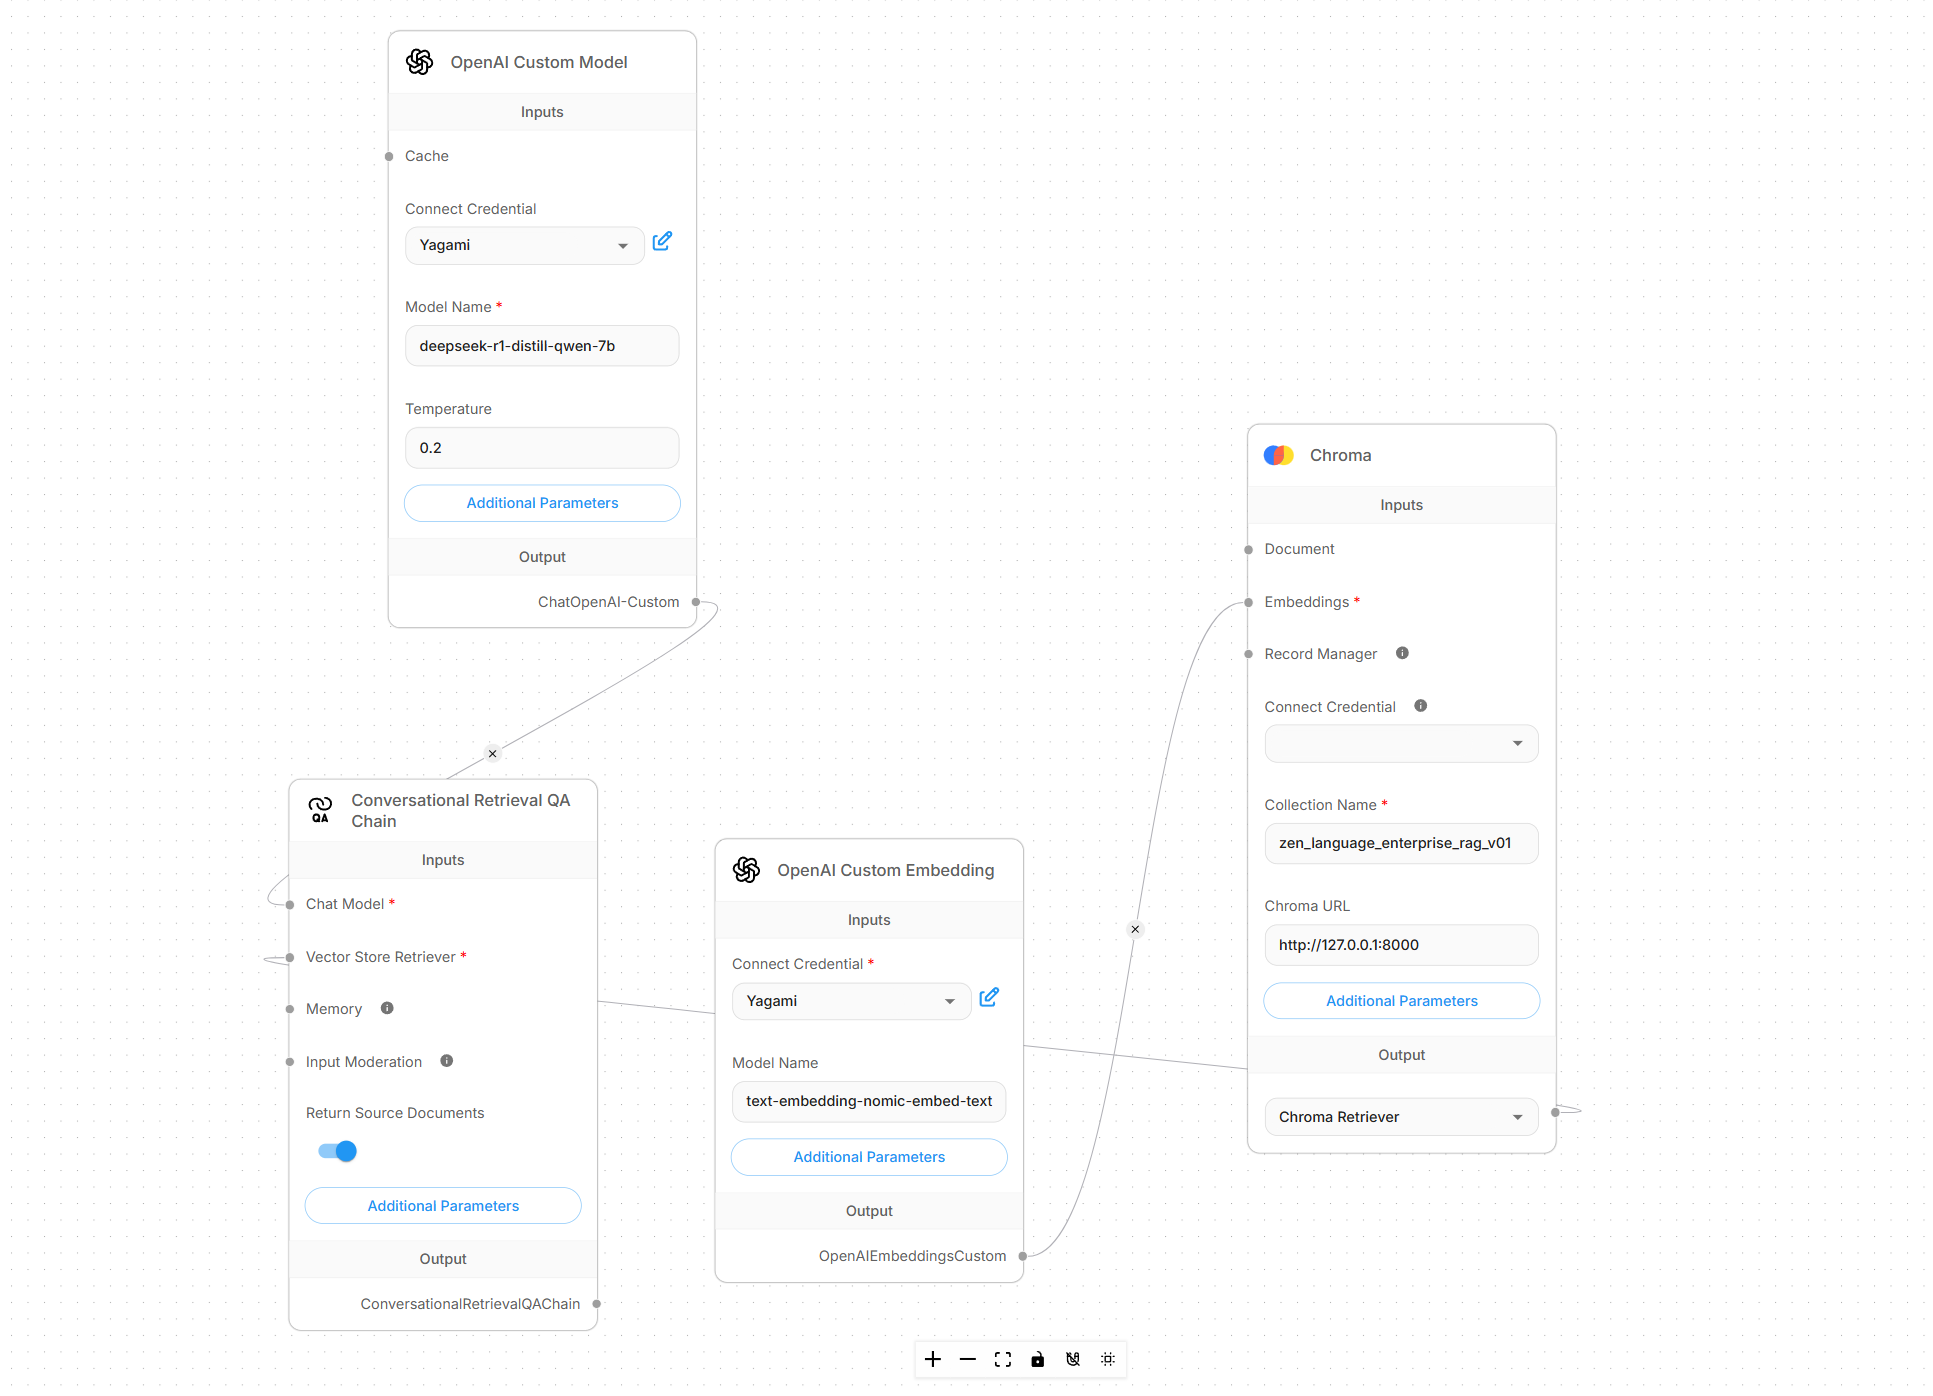Click the Temperature label in OpenAI Custom Model
The height and width of the screenshot is (1396, 1933).
(x=448, y=409)
